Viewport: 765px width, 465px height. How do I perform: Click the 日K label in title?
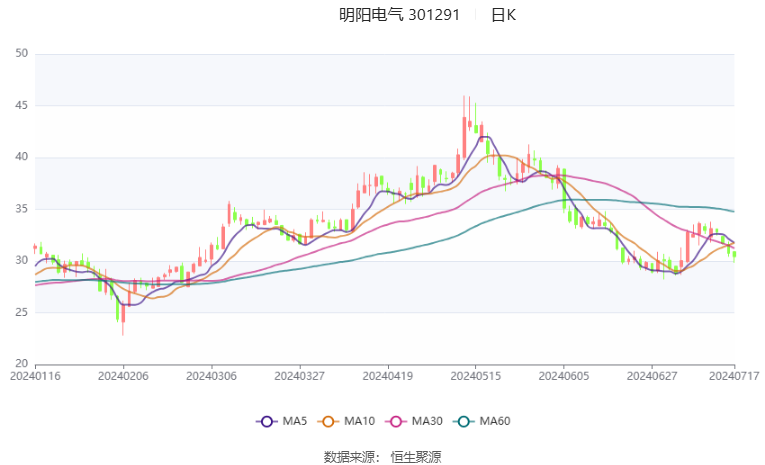tap(503, 15)
